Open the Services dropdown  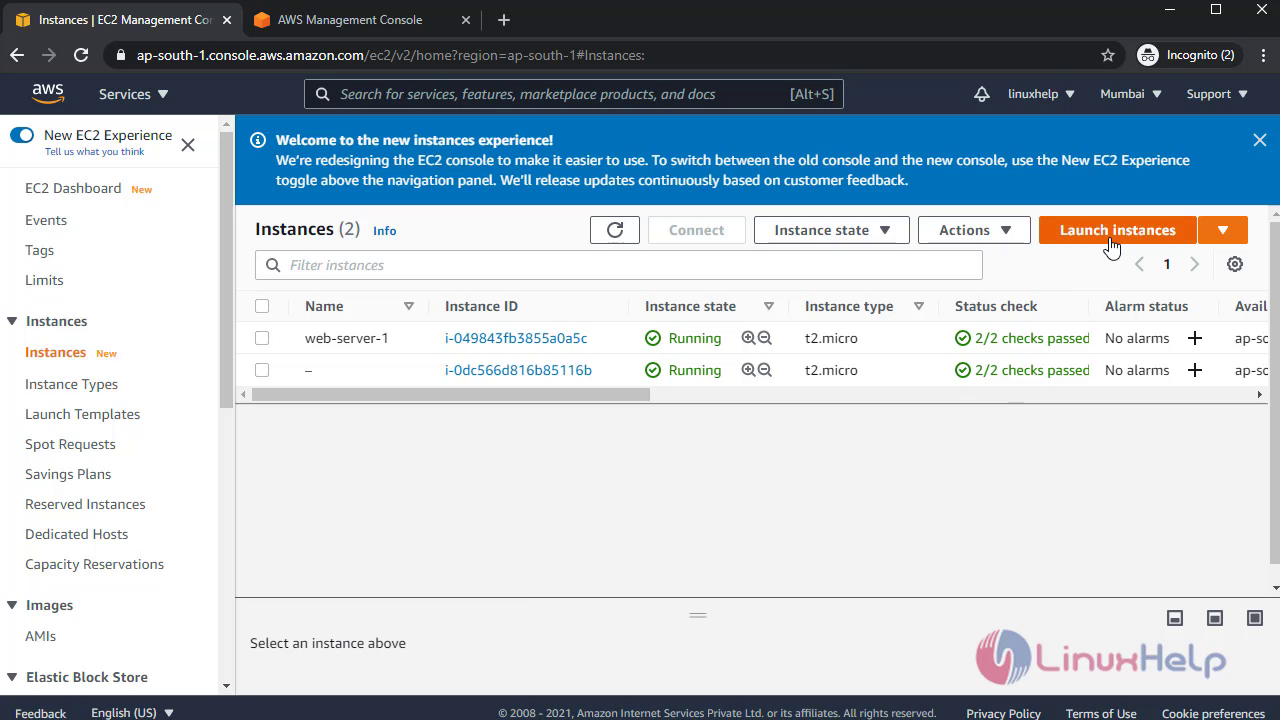[134, 94]
